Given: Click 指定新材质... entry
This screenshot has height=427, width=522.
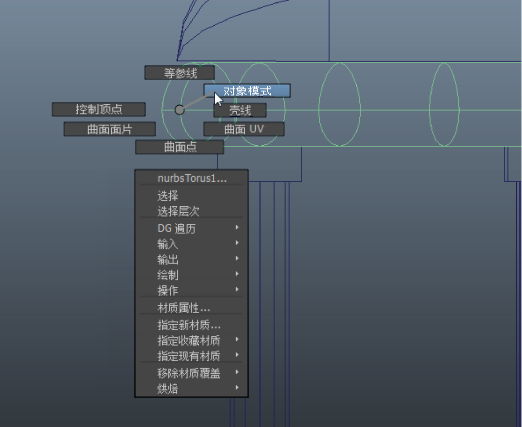Looking at the screenshot, I should tap(191, 325).
